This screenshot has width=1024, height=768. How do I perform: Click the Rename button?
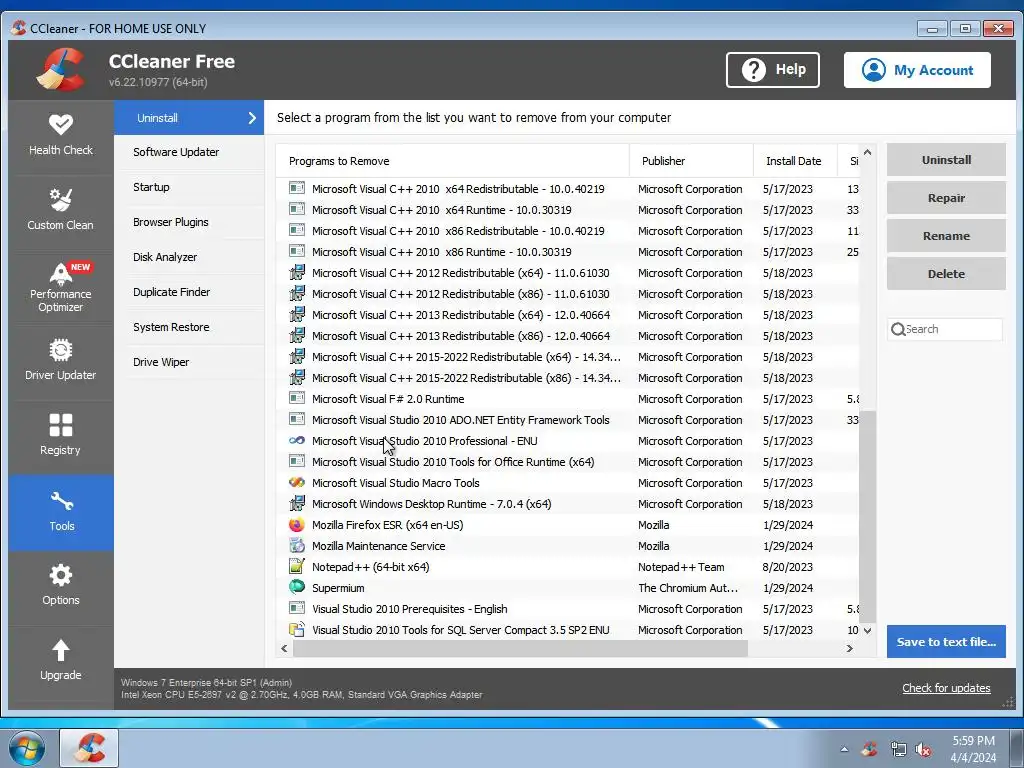(x=946, y=236)
